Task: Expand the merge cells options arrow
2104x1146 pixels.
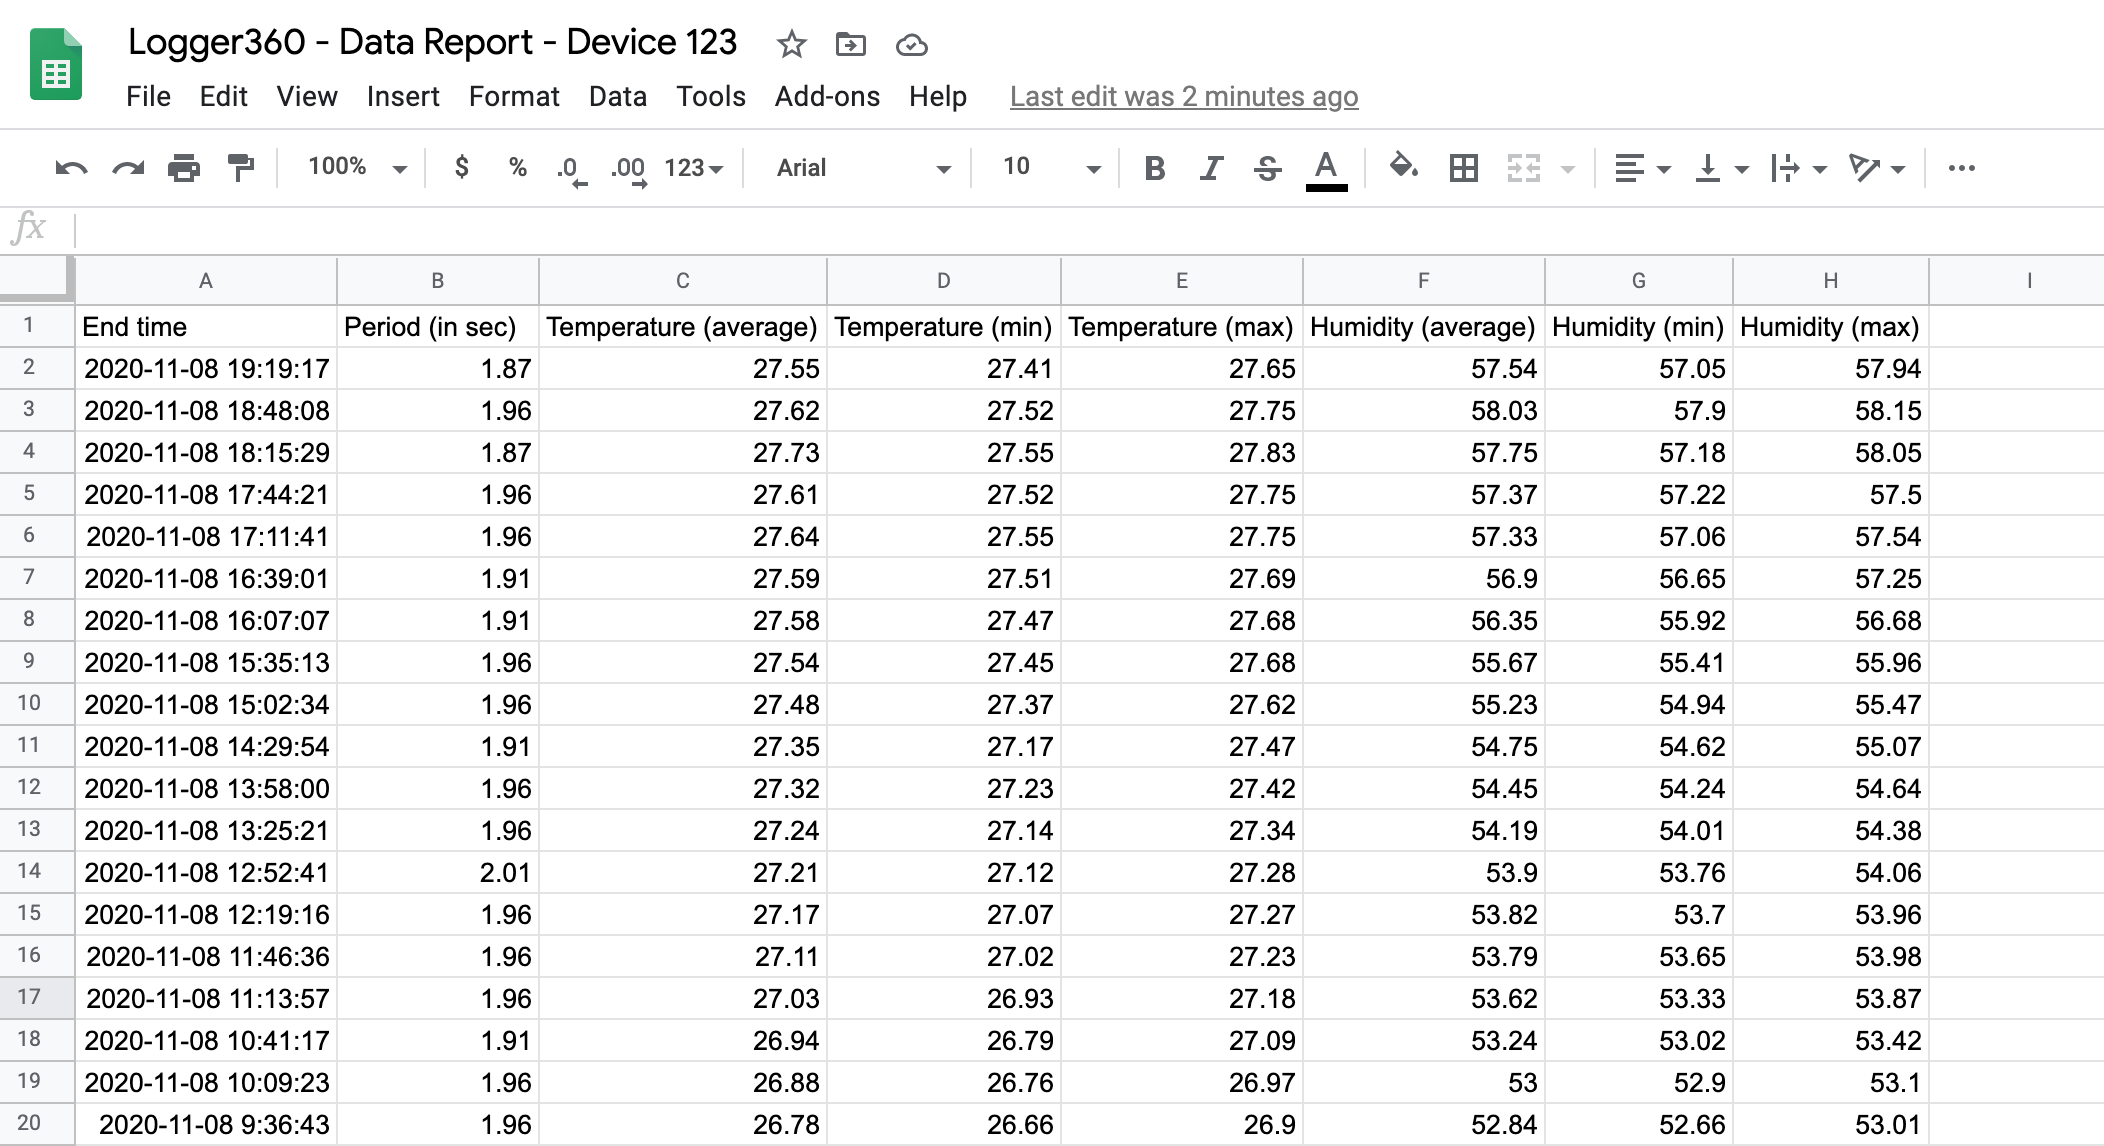Action: coord(1567,169)
